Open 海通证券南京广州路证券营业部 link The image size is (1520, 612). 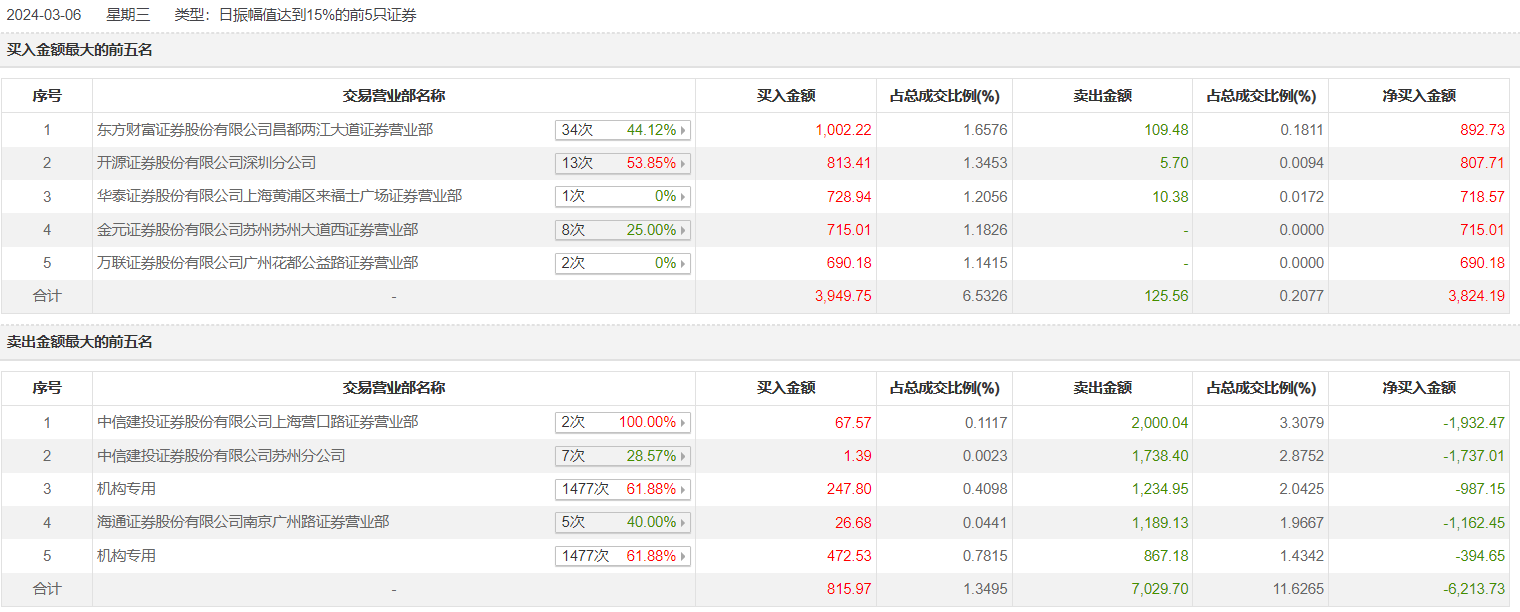[243, 522]
